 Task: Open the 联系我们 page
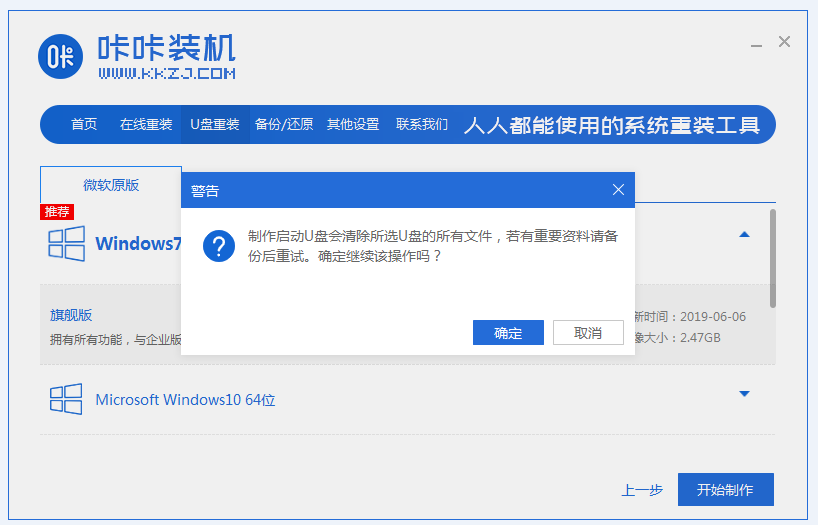pyautogui.click(x=422, y=125)
